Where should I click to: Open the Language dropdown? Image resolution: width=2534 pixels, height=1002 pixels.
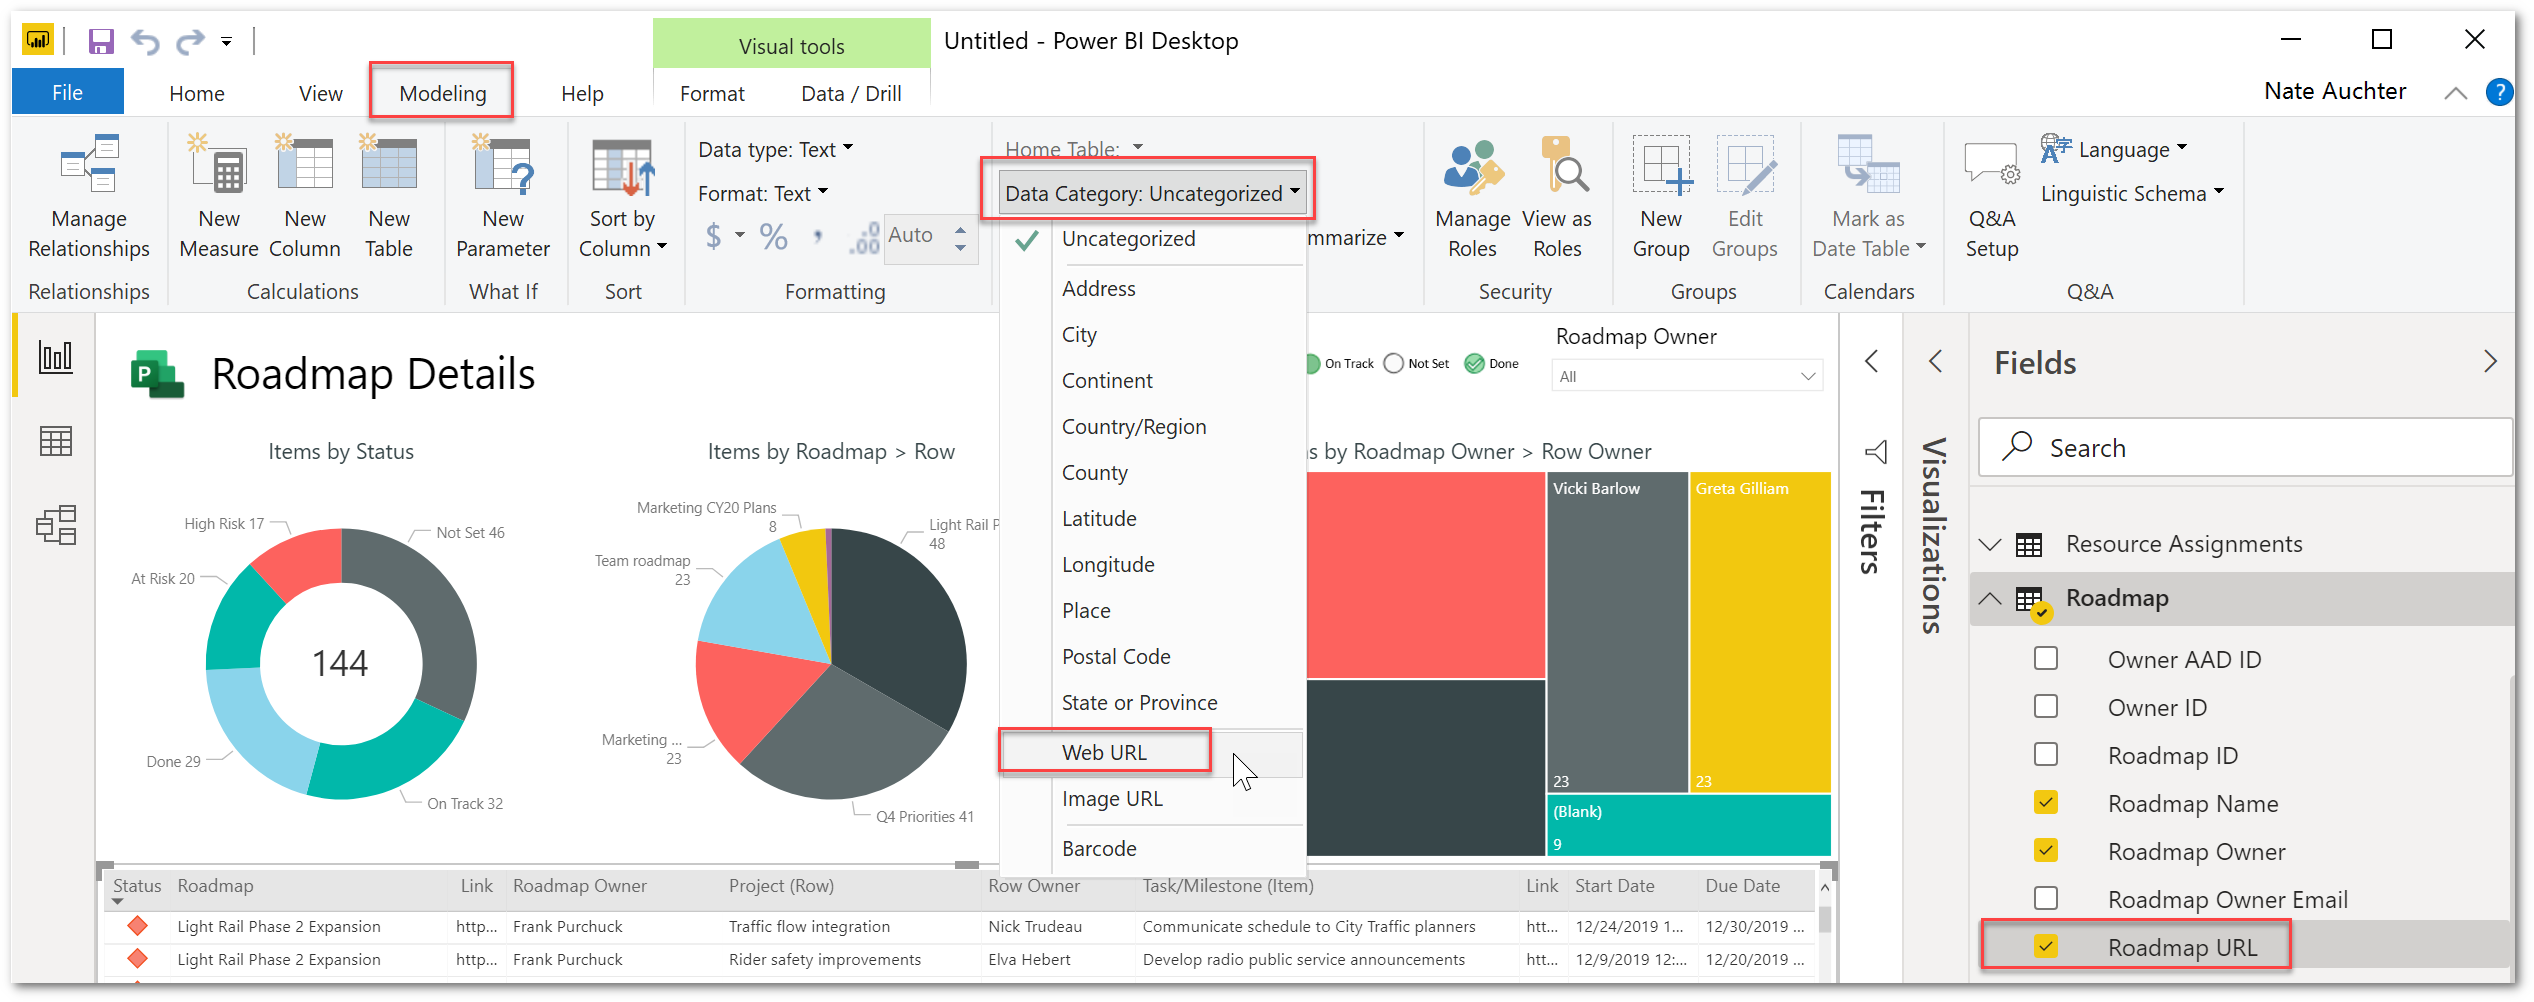click(x=2113, y=149)
